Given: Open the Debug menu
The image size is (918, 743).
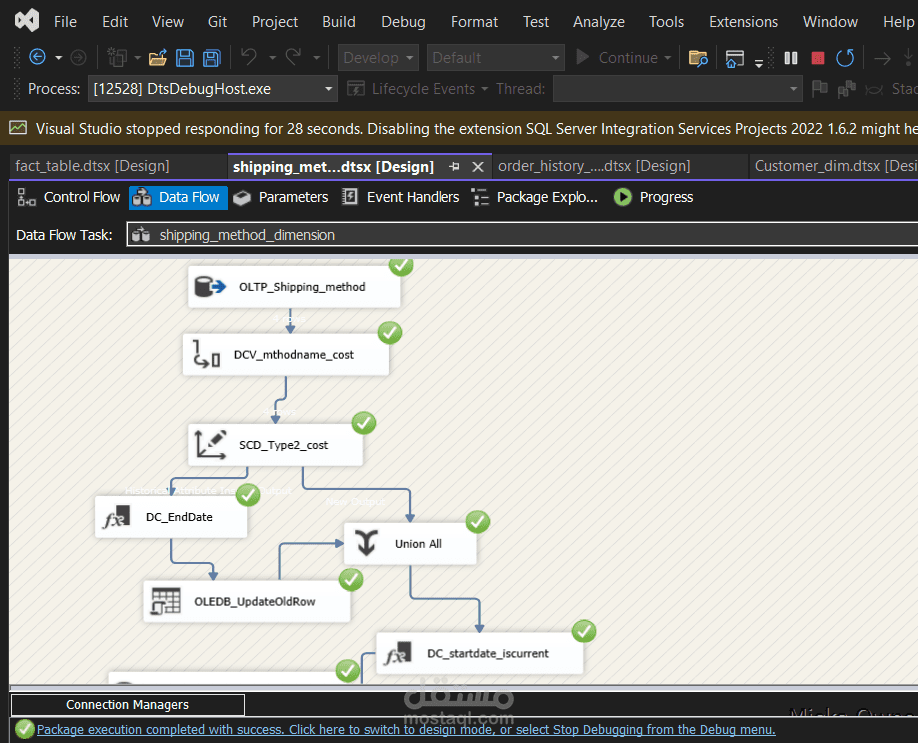Looking at the screenshot, I should (402, 21).
